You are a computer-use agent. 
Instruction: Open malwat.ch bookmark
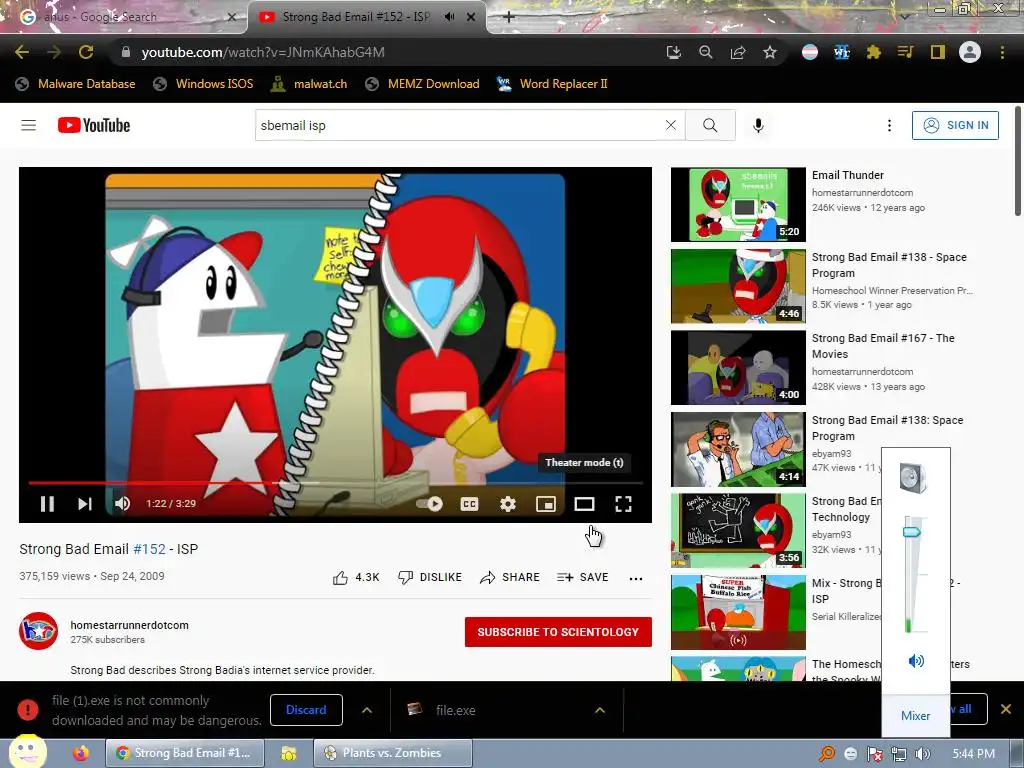coord(309,84)
